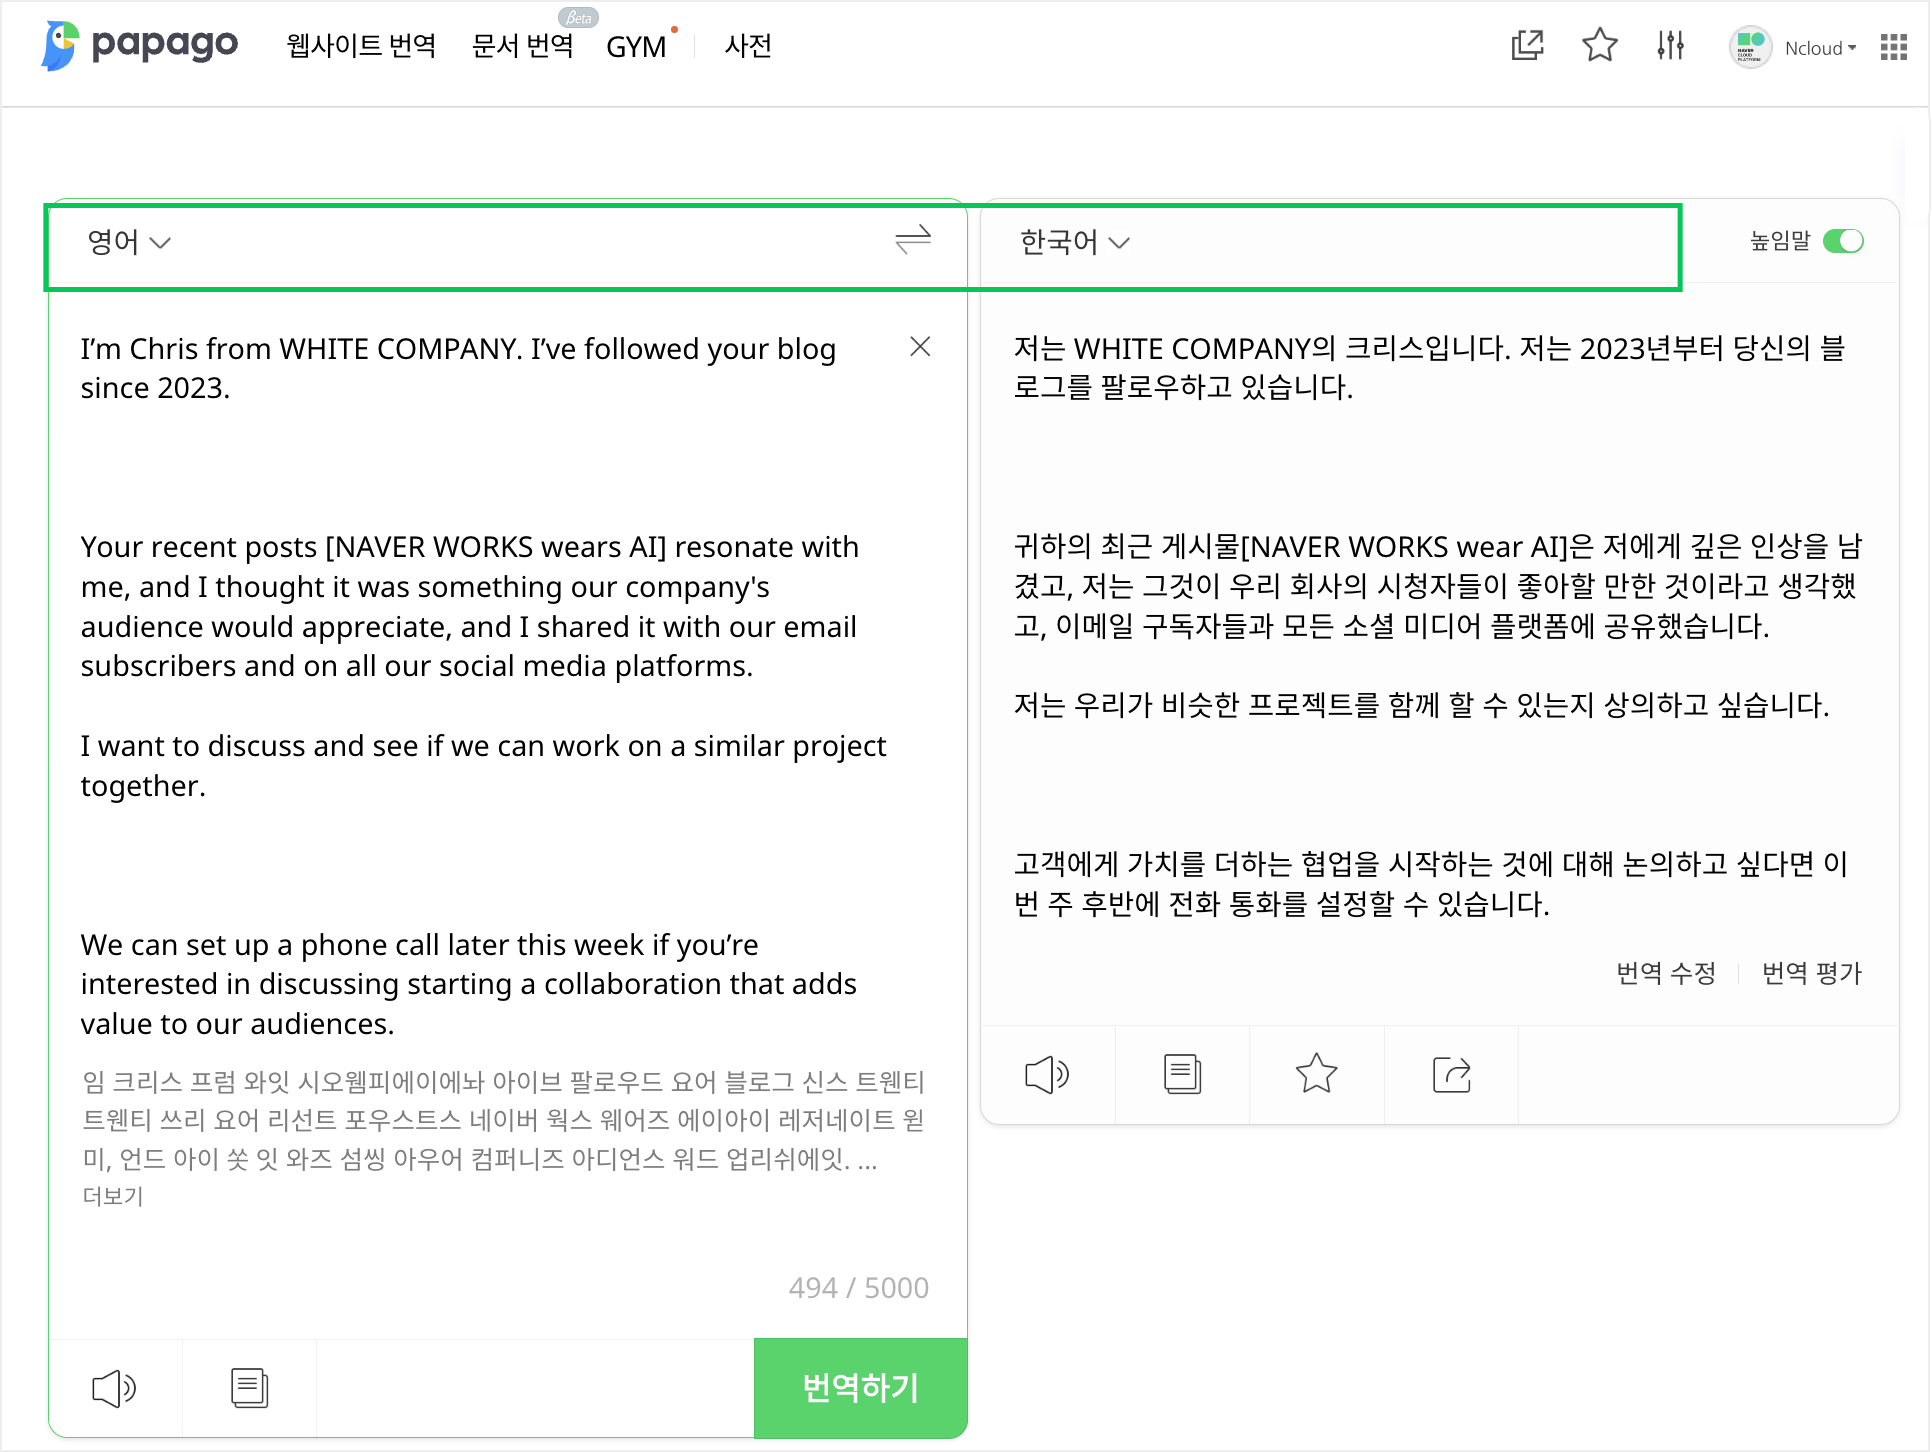
Task: Clear the source text with X
Action: click(920, 347)
